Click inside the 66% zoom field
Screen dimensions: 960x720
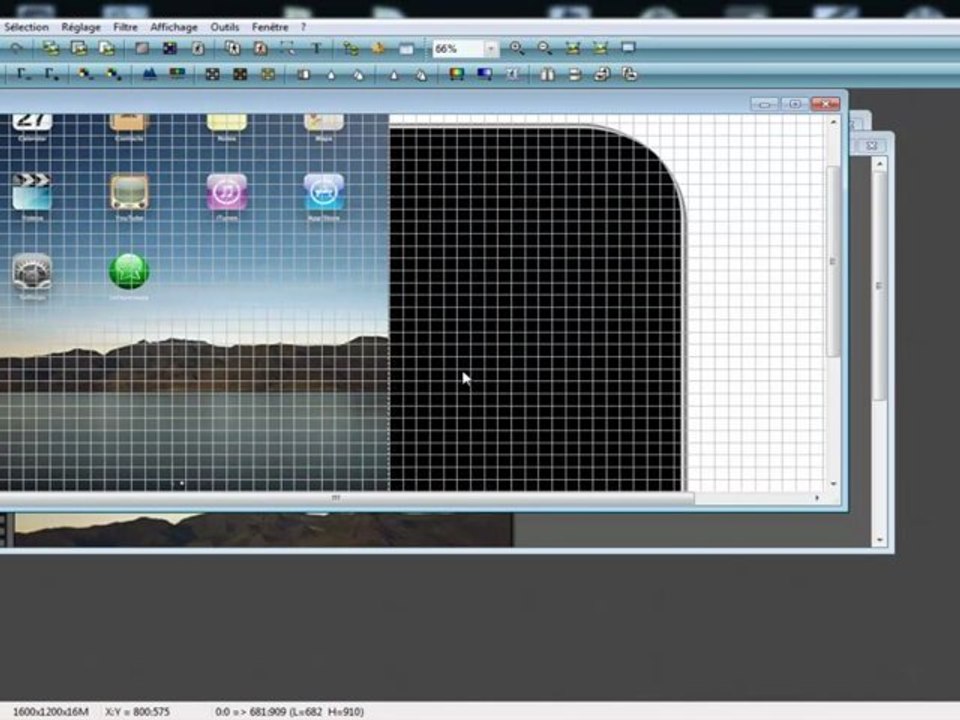tap(458, 48)
